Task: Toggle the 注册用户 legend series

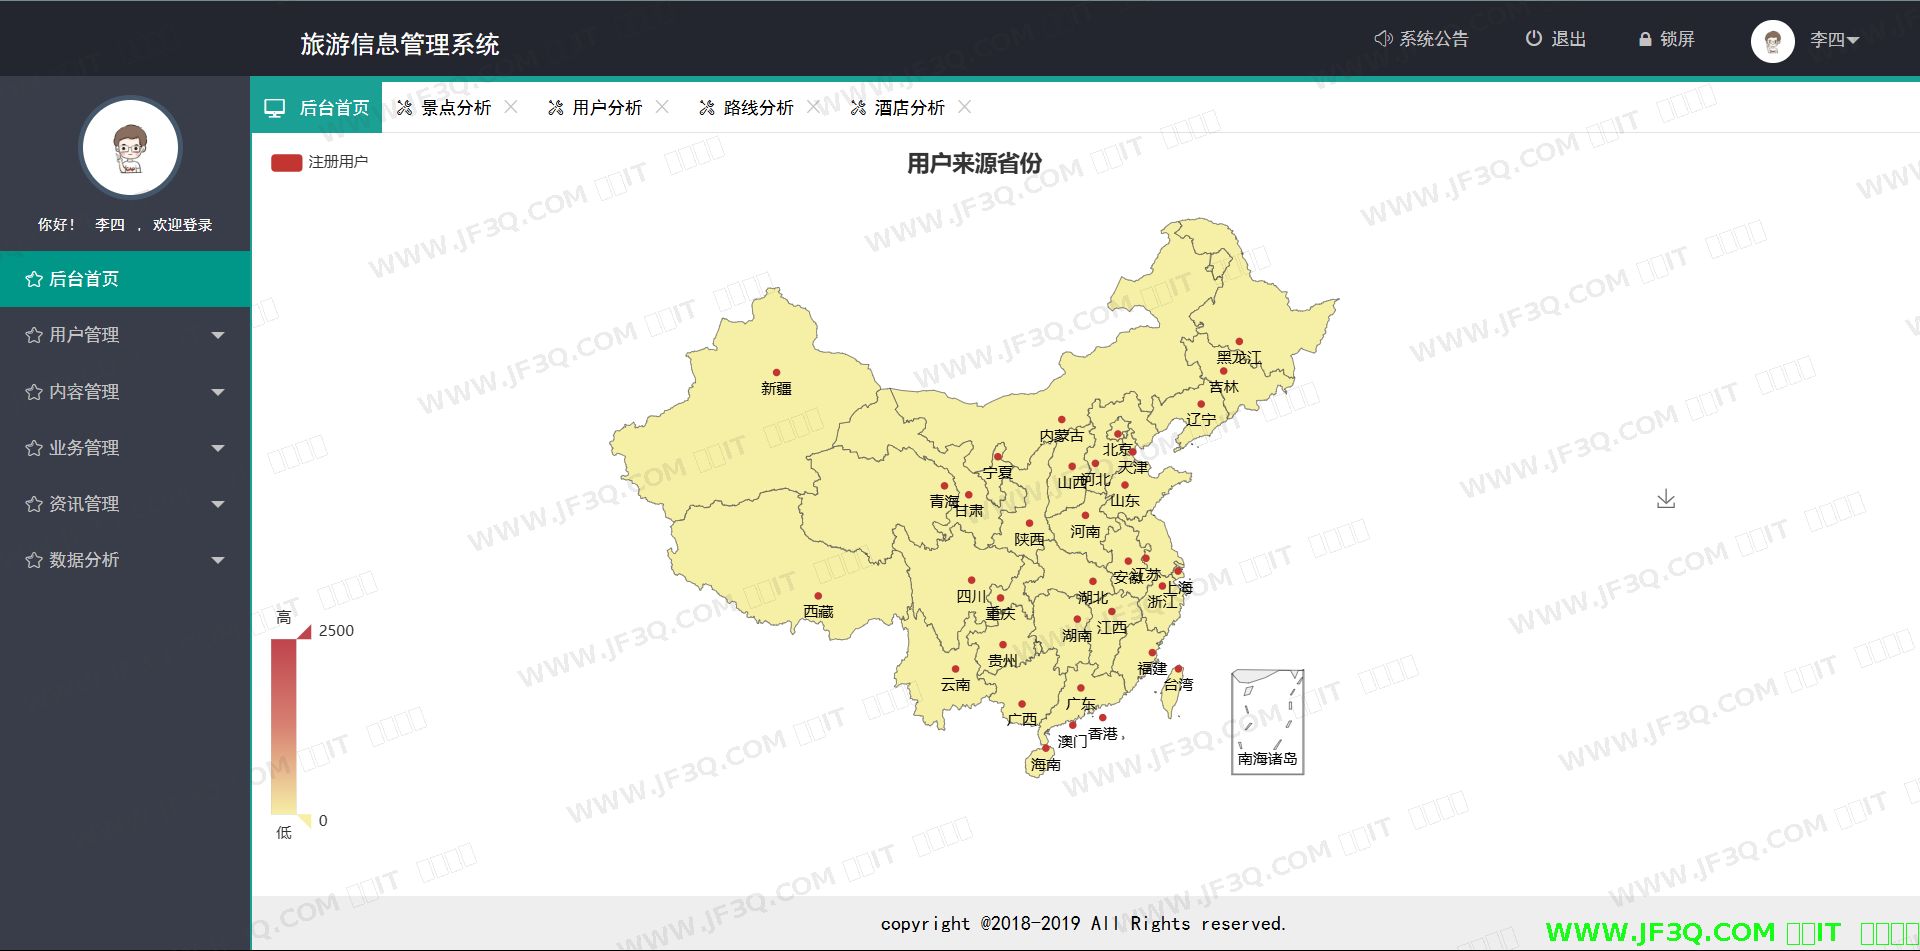Action: point(287,162)
